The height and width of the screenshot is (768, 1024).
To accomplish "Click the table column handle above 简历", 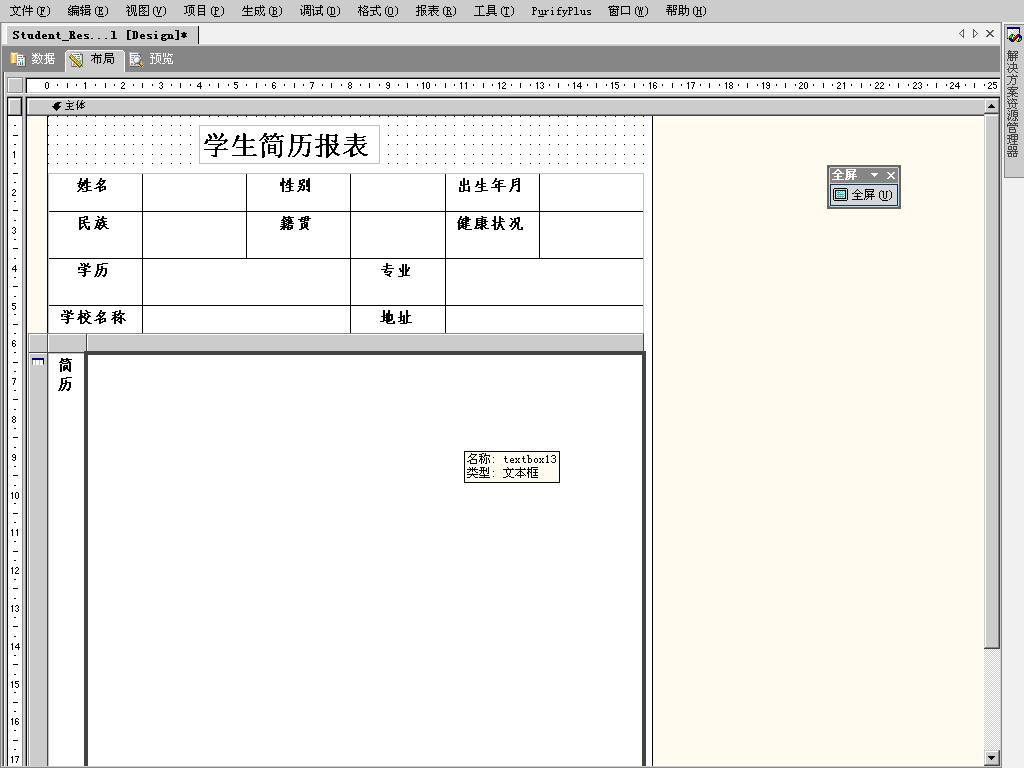I will [67, 343].
